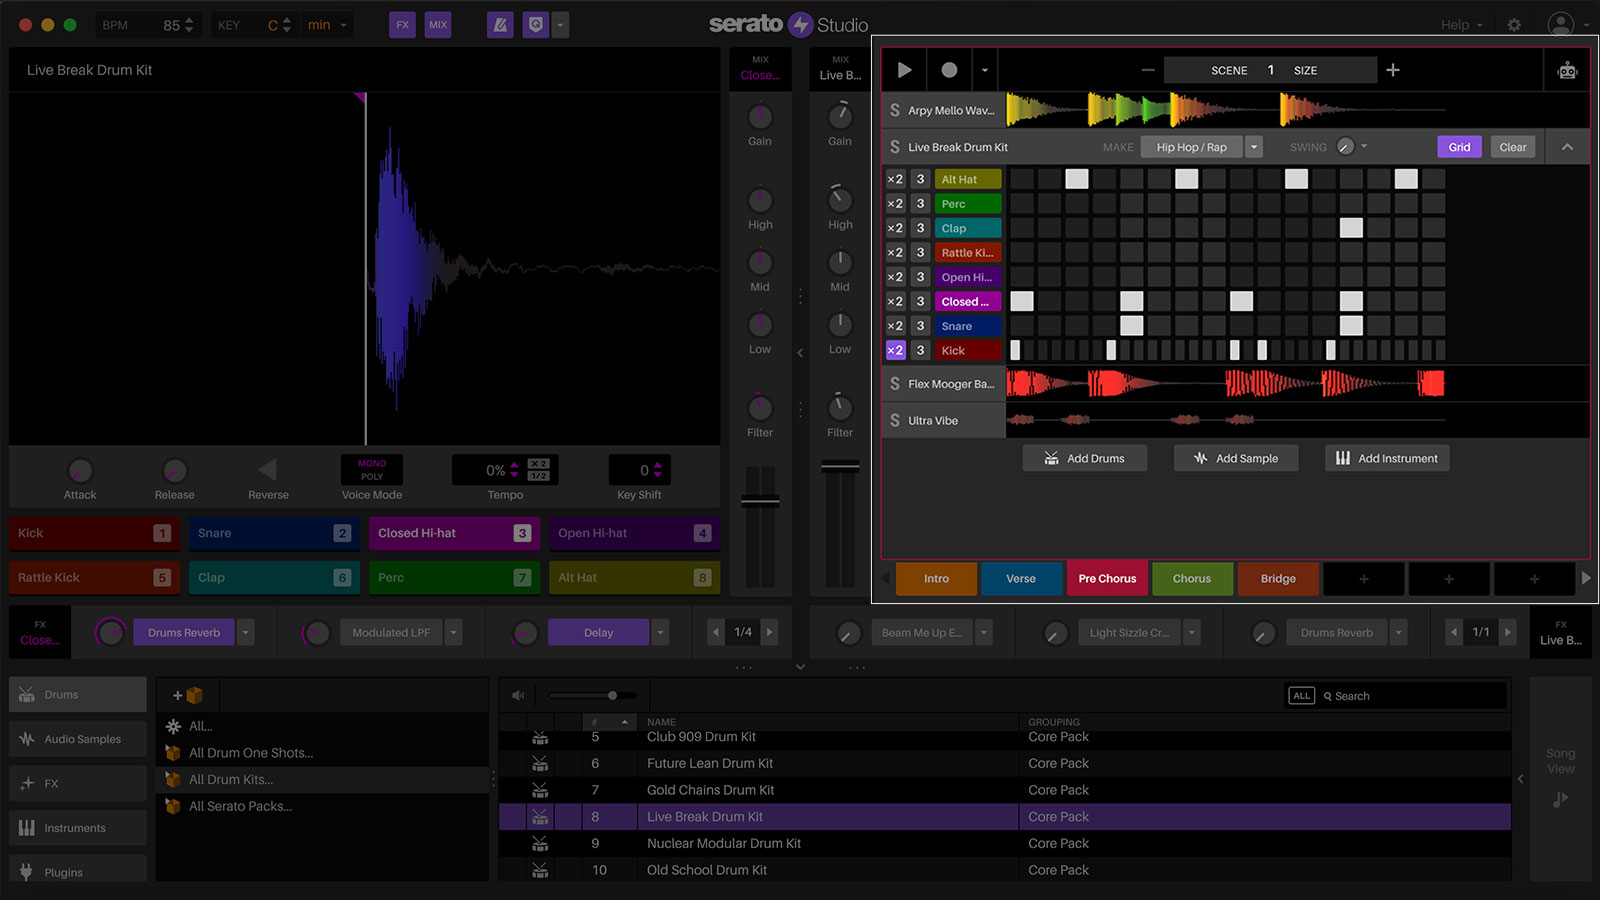
Task: Open the record options dropdown arrow
Action: (985, 70)
